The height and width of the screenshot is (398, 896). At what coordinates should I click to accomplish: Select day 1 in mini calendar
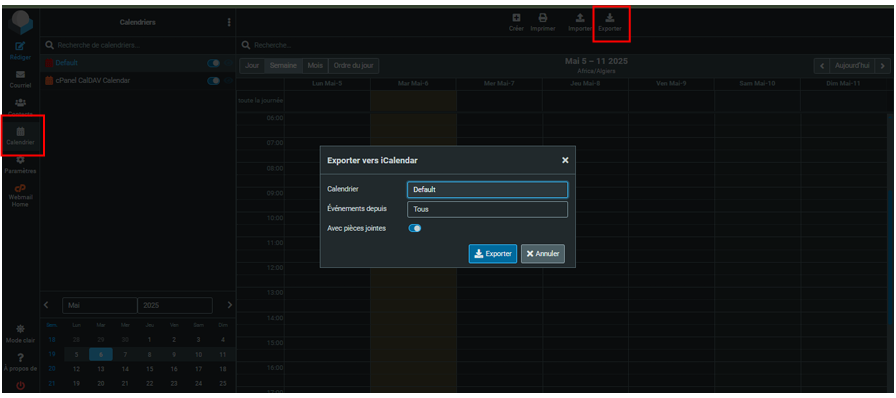[x=150, y=340]
